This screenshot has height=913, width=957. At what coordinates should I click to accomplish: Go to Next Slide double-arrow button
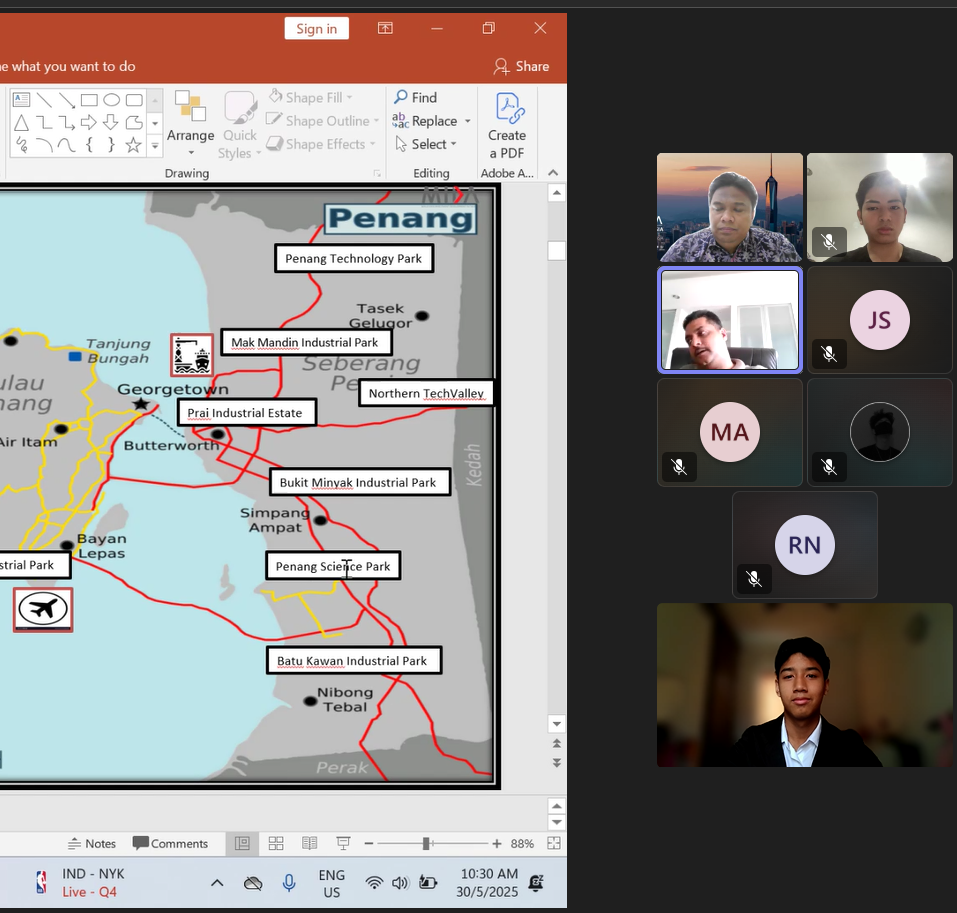[557, 763]
